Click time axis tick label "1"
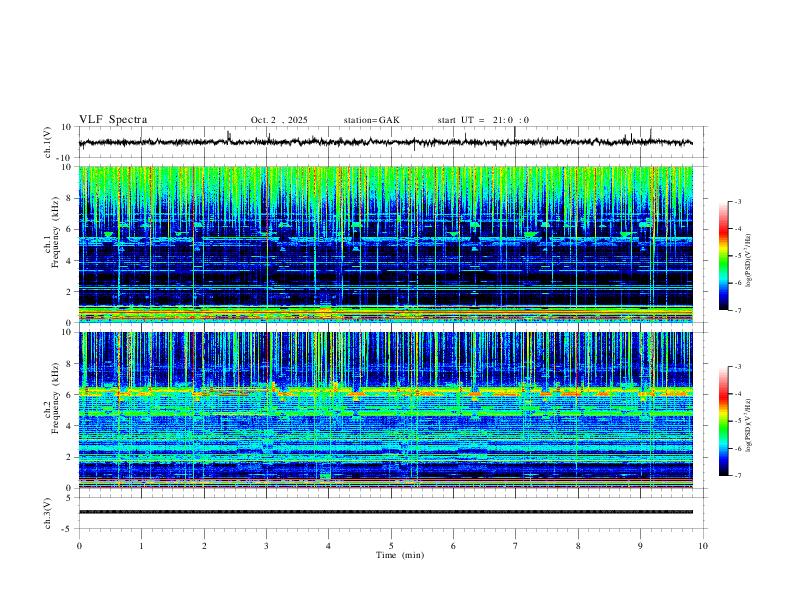This screenshot has width=792, height=612. point(141,546)
